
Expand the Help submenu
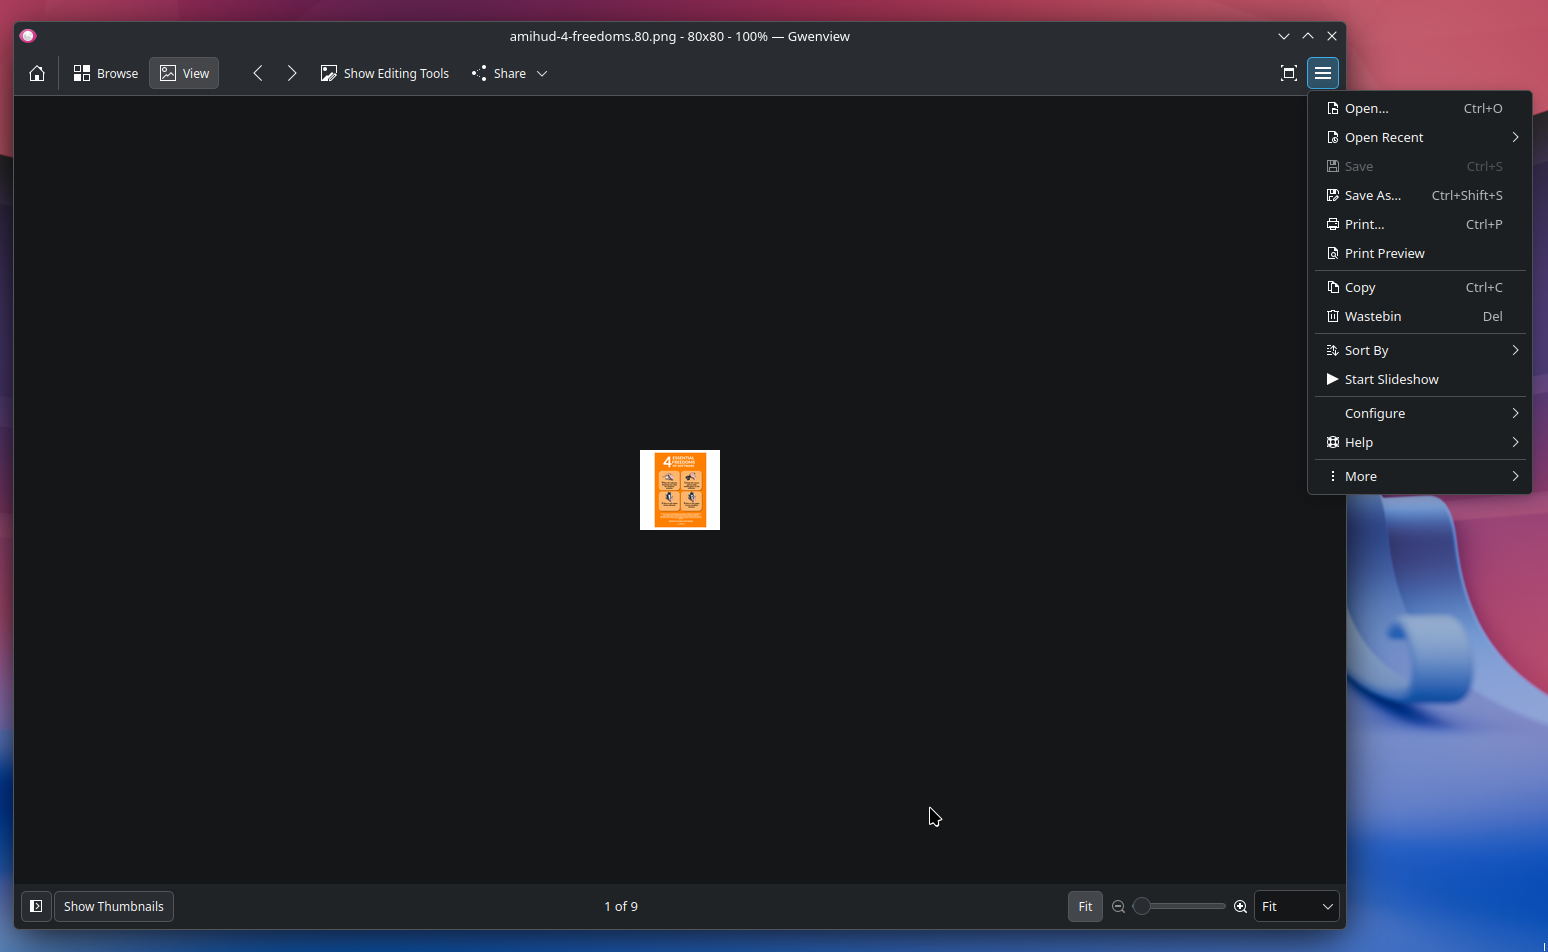click(1420, 442)
